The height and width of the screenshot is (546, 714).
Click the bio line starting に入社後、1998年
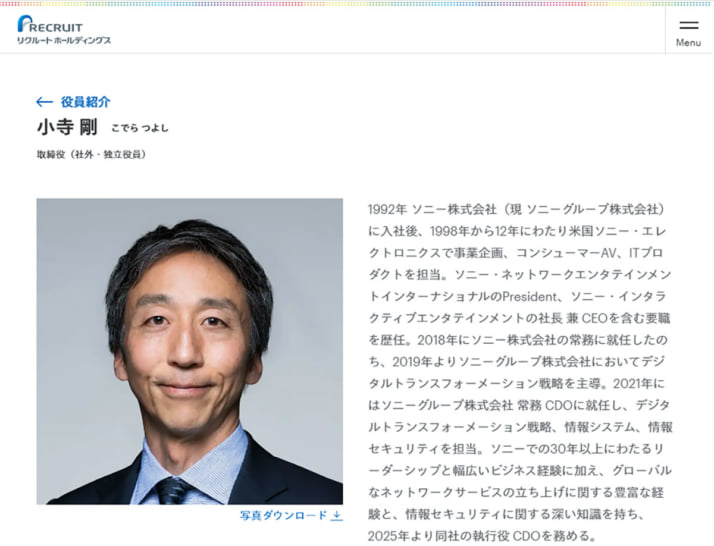click(517, 231)
